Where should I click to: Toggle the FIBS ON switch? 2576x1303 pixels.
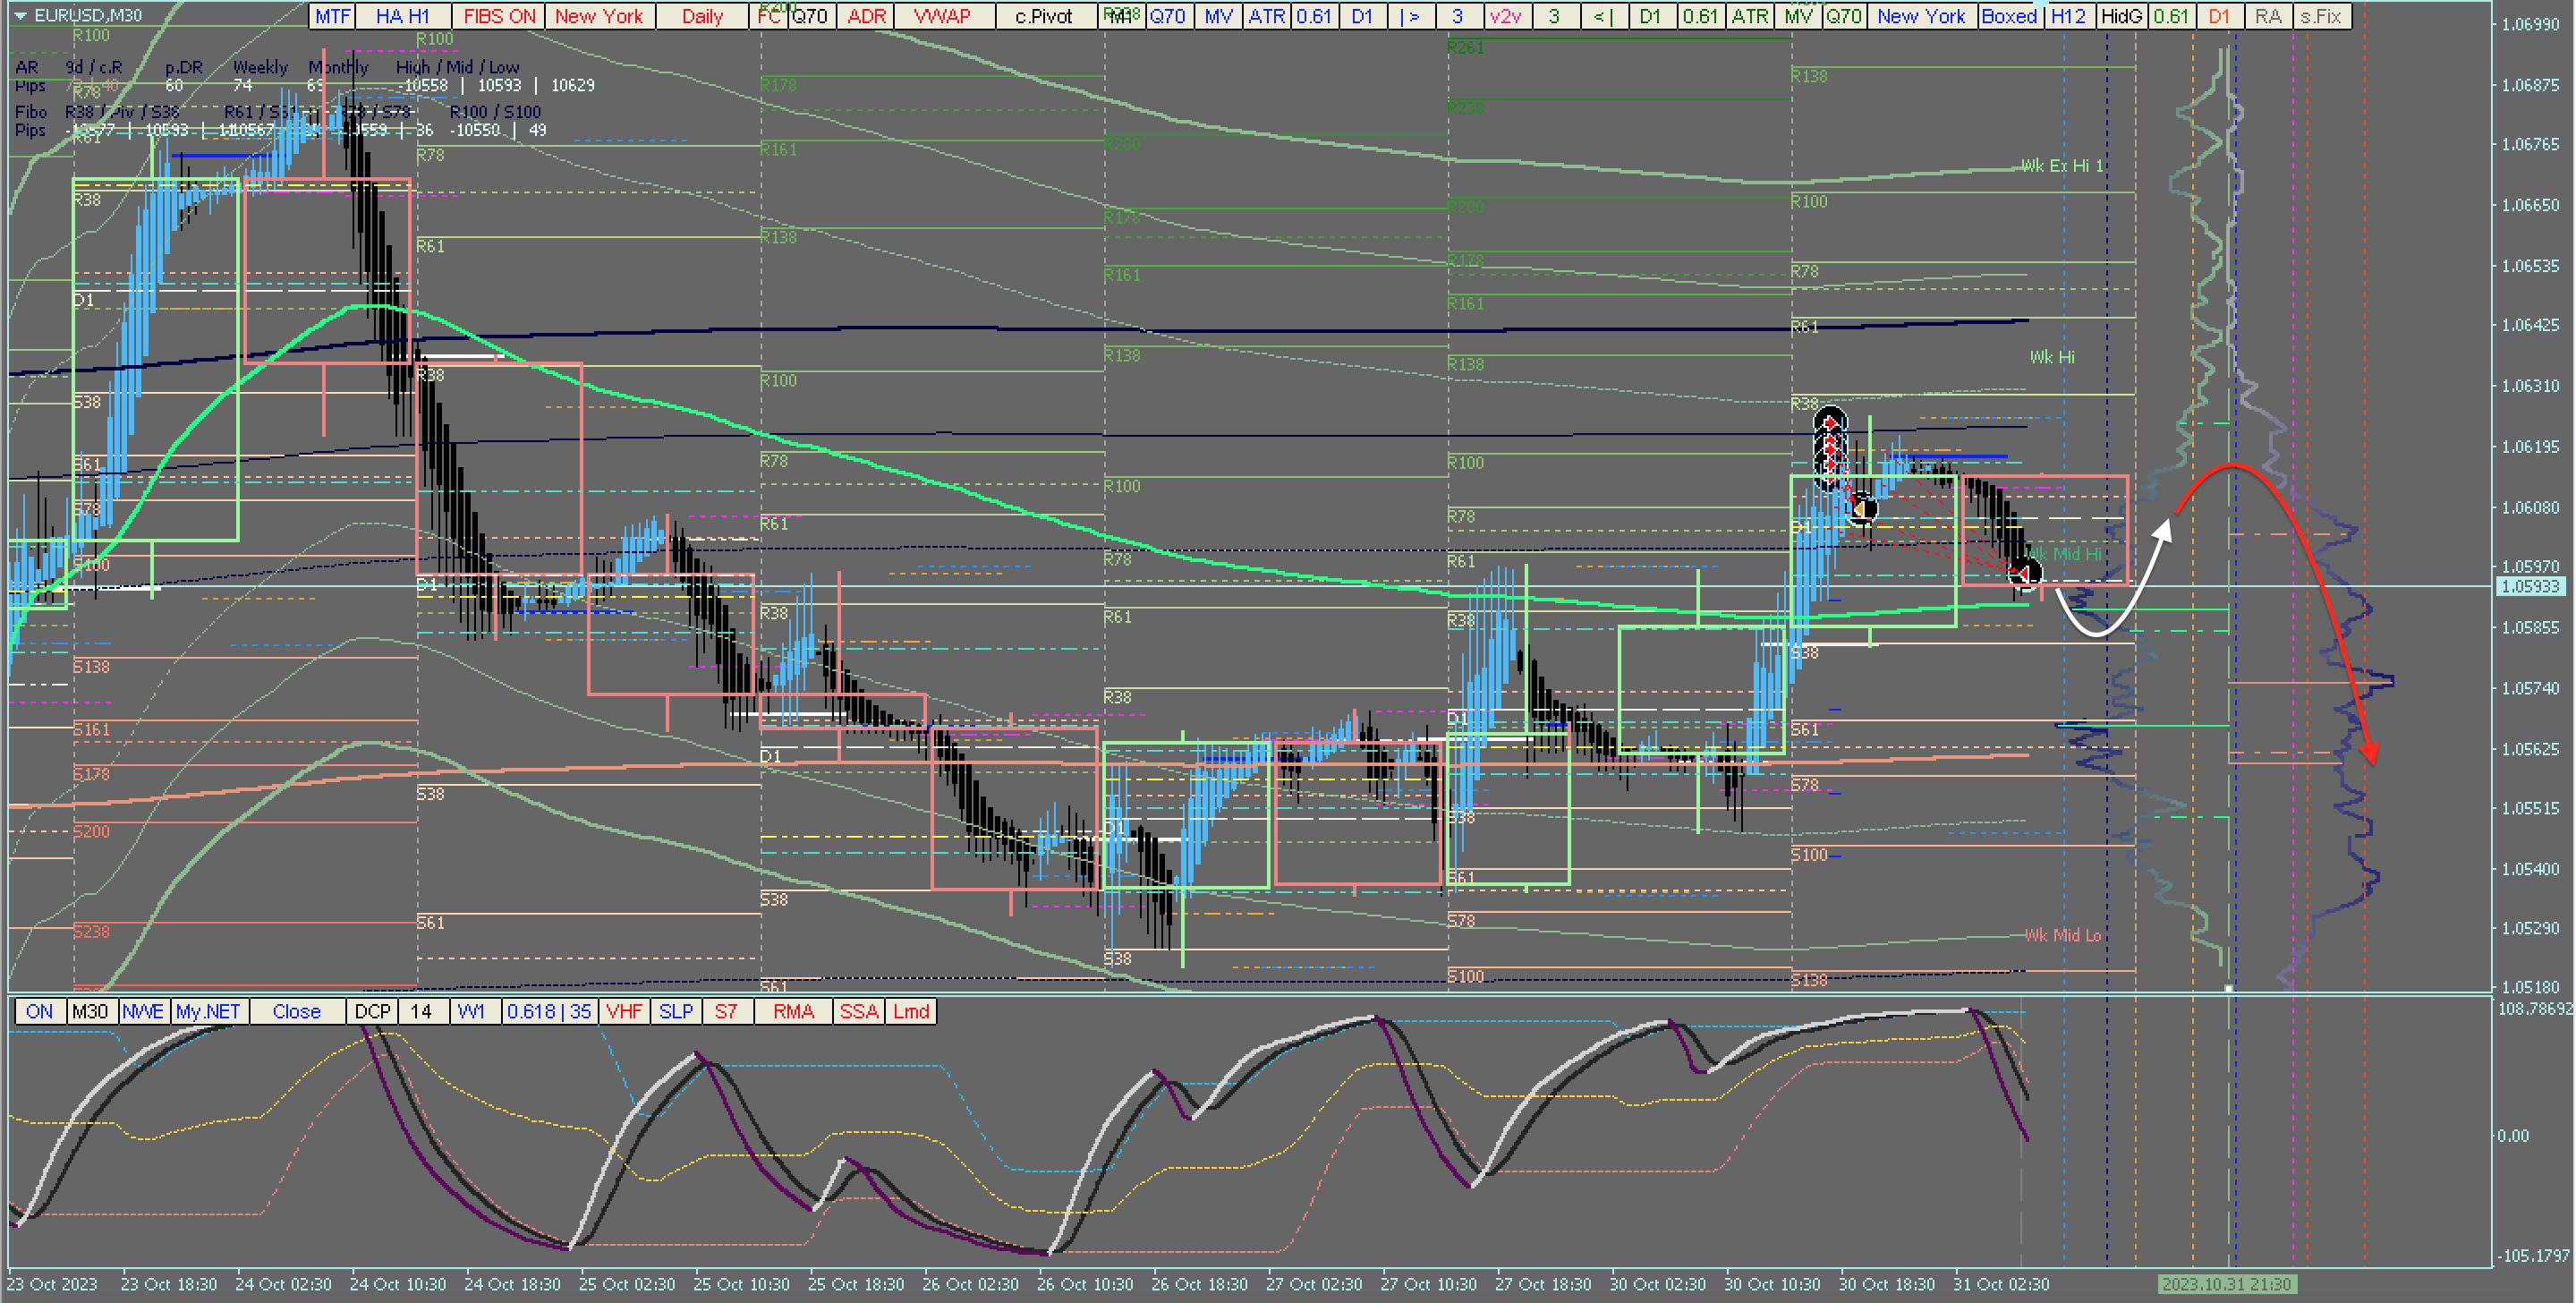click(499, 16)
